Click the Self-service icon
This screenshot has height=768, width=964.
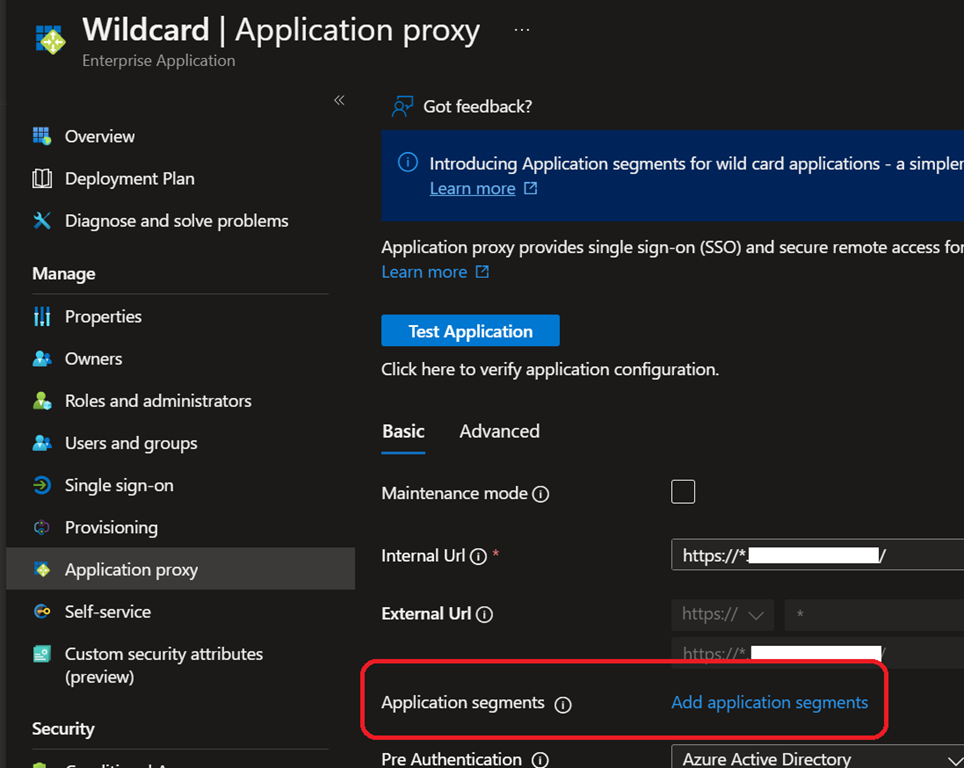[x=42, y=612]
